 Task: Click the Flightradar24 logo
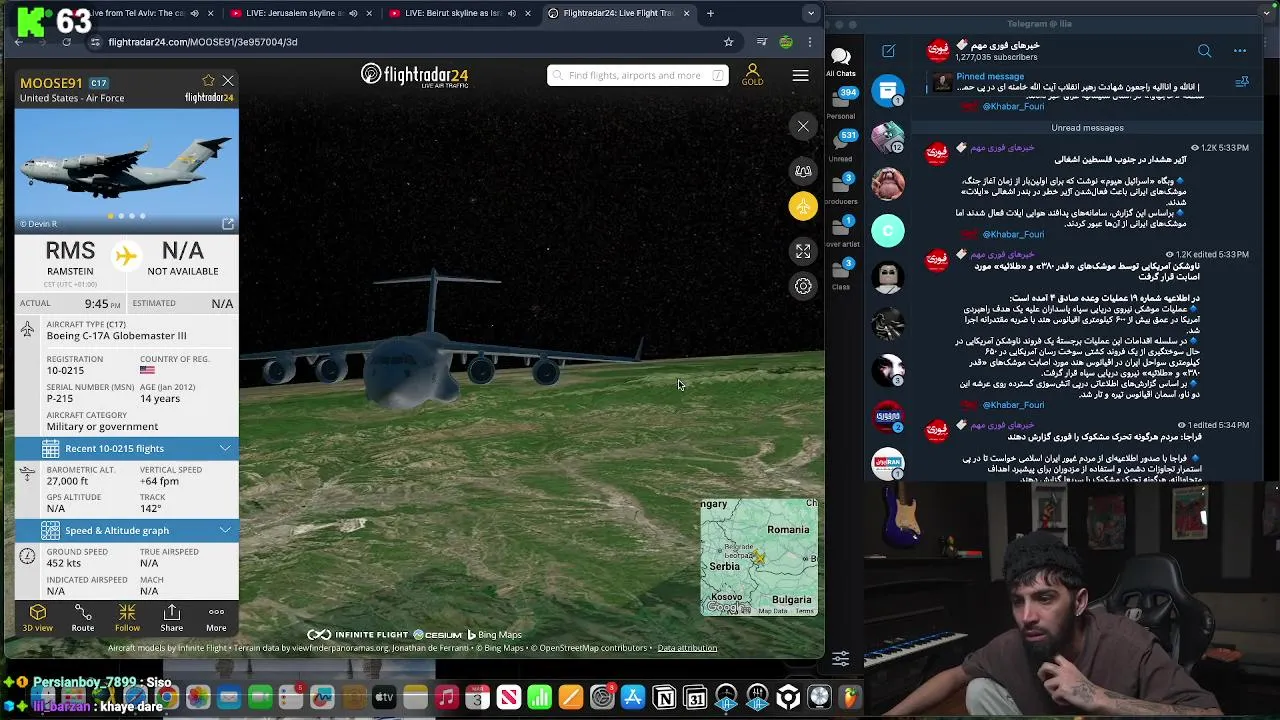click(414, 75)
